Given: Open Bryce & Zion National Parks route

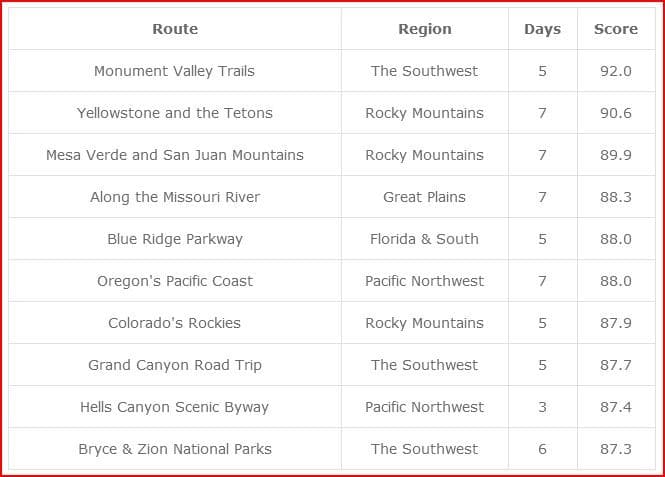Looking at the screenshot, I should click(175, 449).
